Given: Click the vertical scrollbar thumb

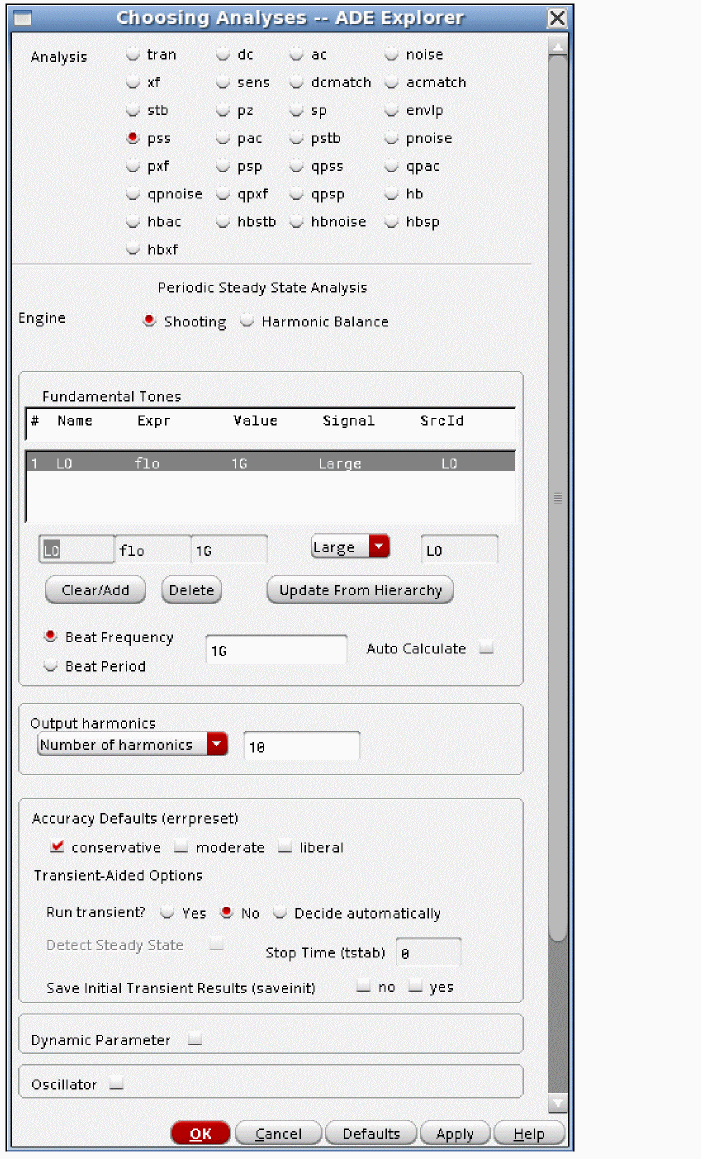Looking at the screenshot, I should pos(558,497).
